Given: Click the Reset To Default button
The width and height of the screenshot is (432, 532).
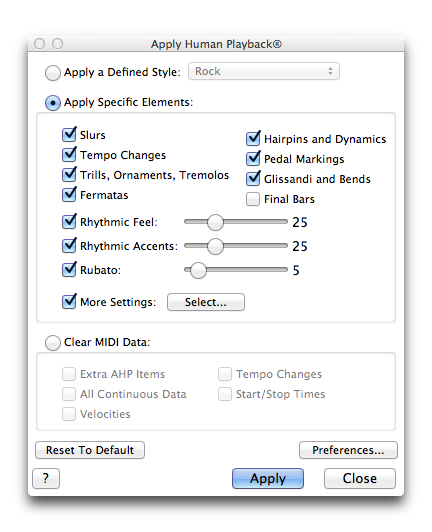Looking at the screenshot, I should (90, 450).
